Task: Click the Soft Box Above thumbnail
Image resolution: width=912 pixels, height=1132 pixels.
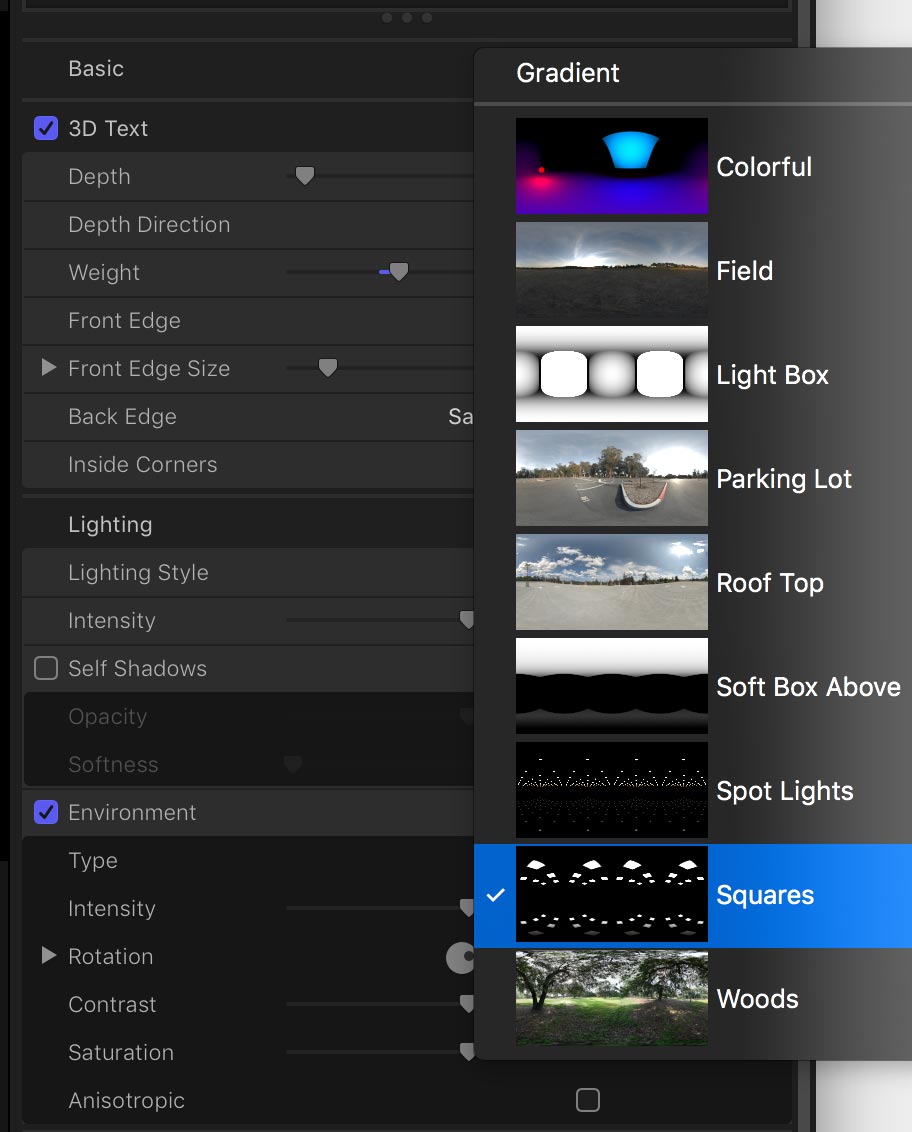Action: 612,686
